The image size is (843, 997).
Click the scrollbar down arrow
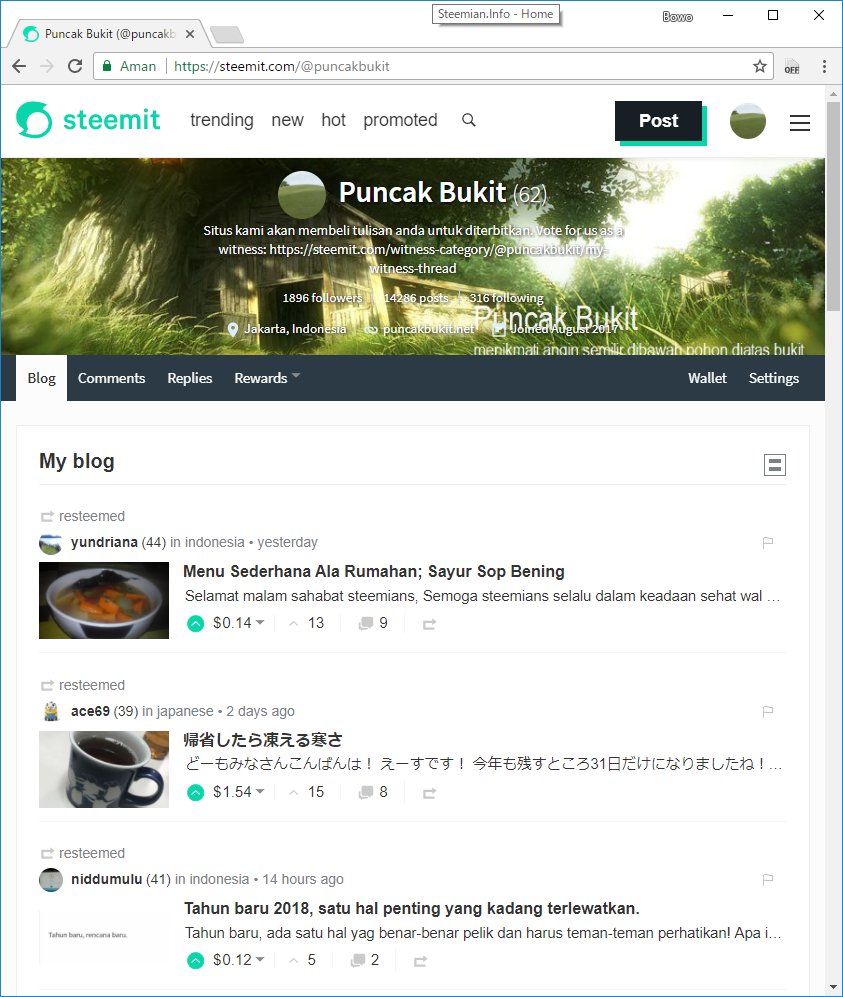tap(833, 987)
